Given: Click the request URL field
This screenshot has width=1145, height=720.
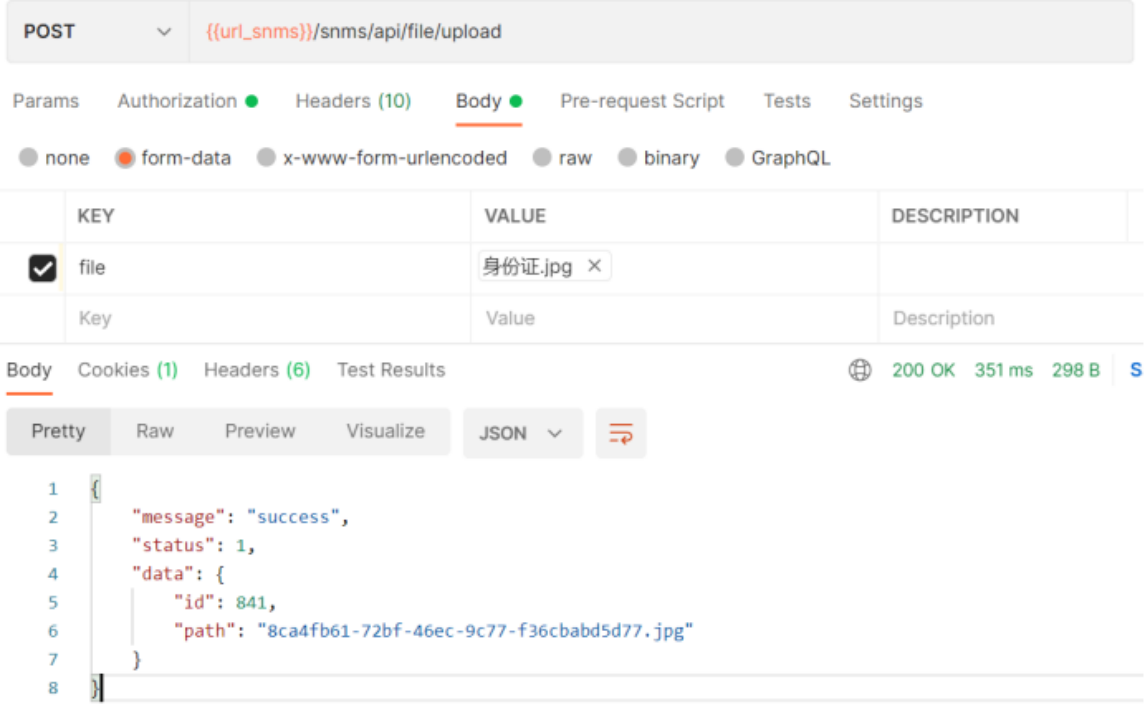Looking at the screenshot, I should 661,31.
